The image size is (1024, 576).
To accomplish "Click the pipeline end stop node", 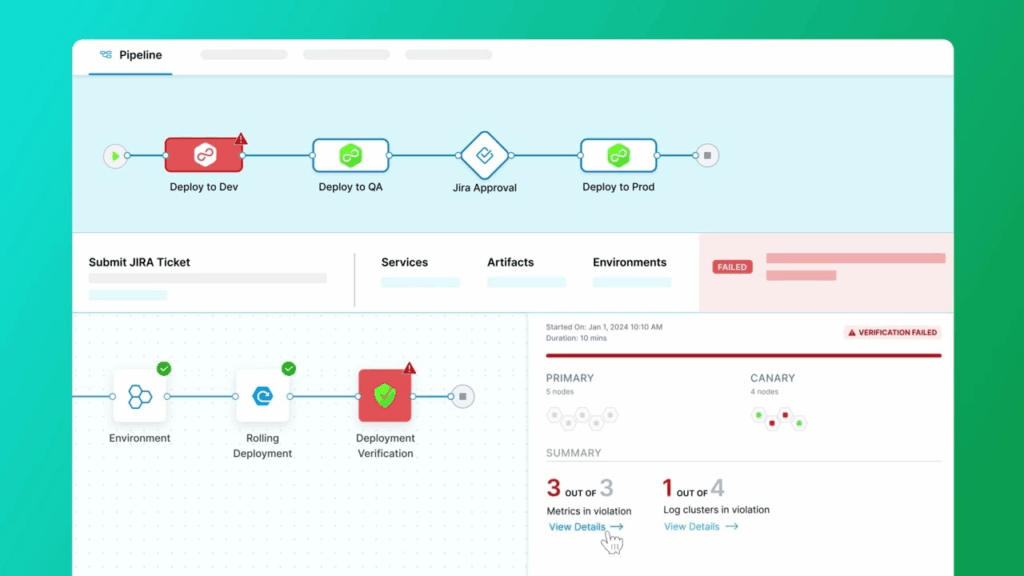I will [x=707, y=156].
